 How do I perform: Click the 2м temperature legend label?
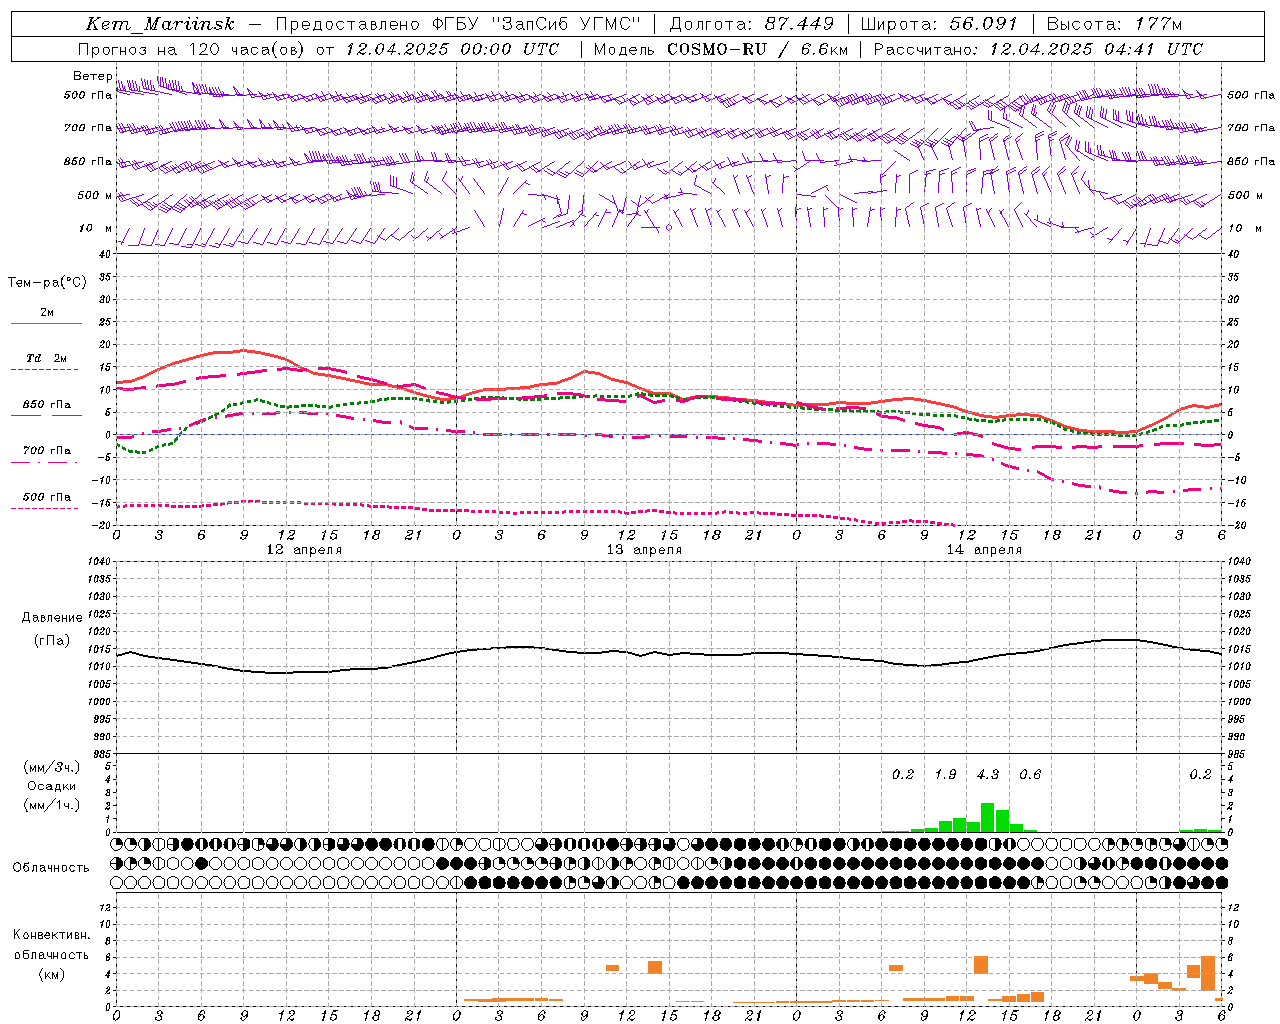click(47, 312)
